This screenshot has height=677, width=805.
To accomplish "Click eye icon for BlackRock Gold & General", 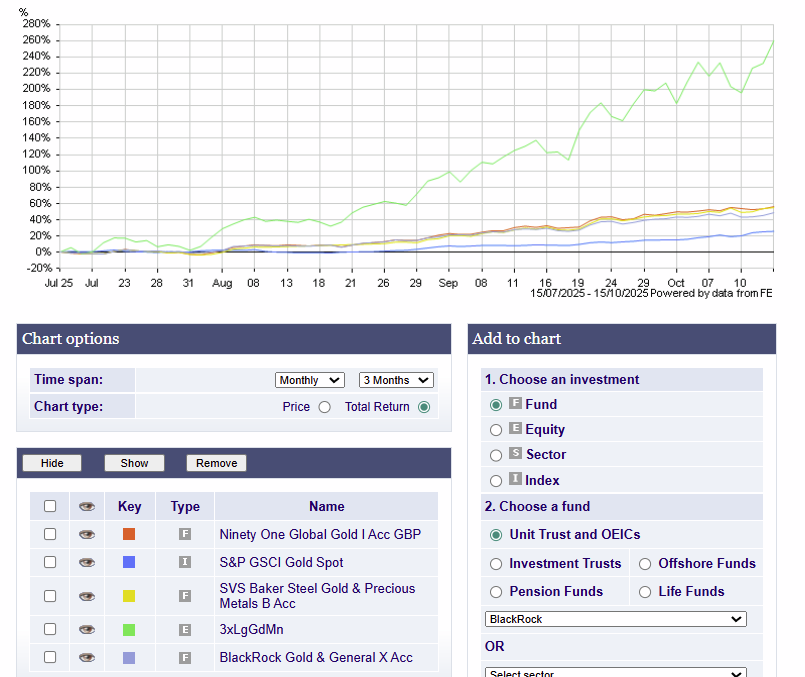I will point(87,658).
